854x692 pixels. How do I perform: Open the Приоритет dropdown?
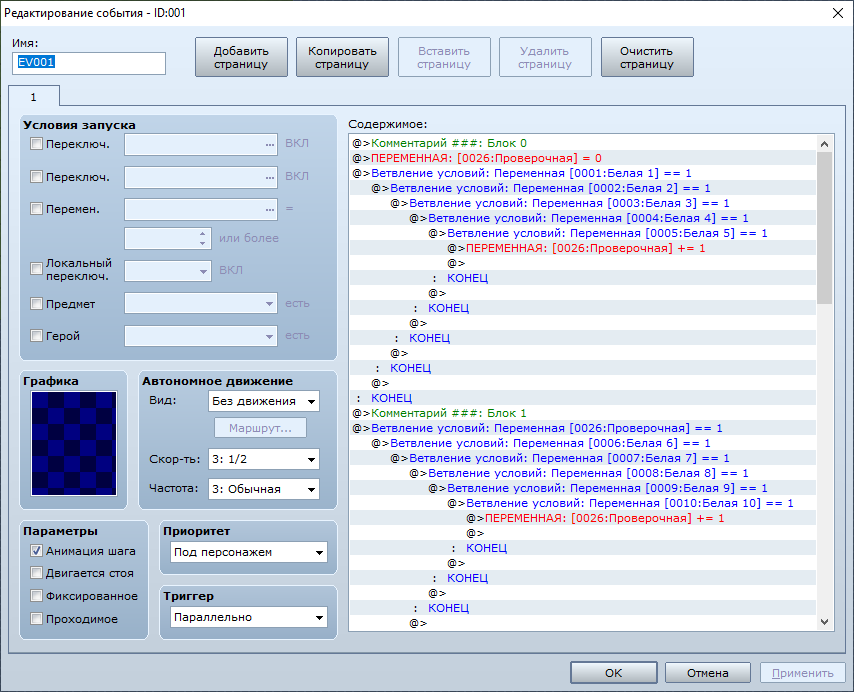click(x=249, y=552)
